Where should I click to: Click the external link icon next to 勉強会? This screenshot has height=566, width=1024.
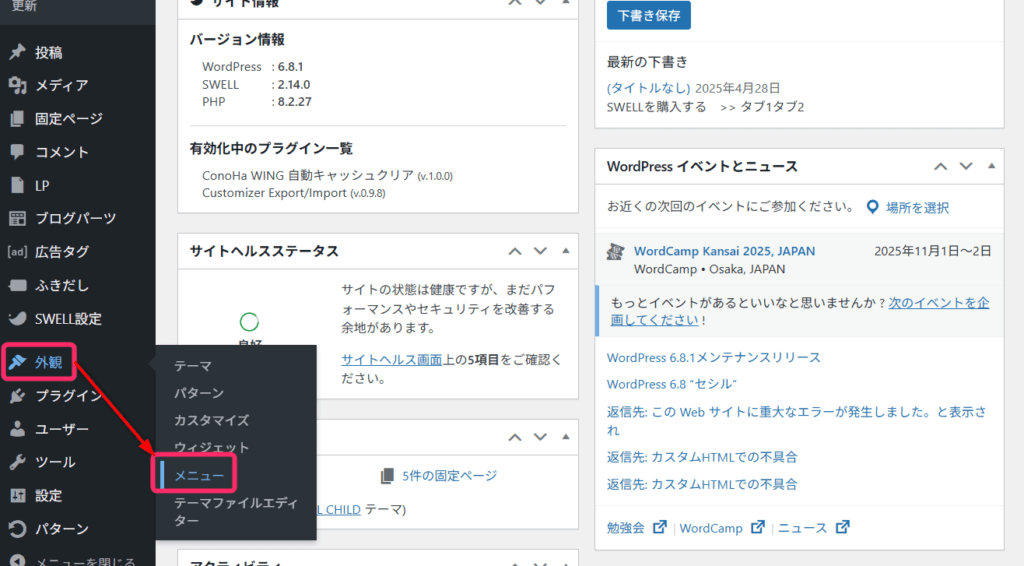pyautogui.click(x=660, y=527)
